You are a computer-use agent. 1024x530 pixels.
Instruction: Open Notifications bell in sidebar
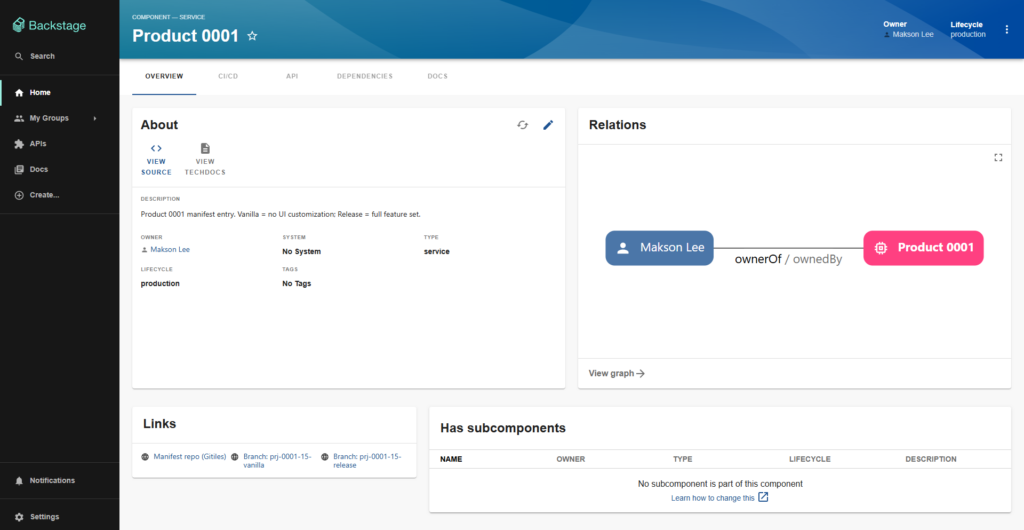19,481
